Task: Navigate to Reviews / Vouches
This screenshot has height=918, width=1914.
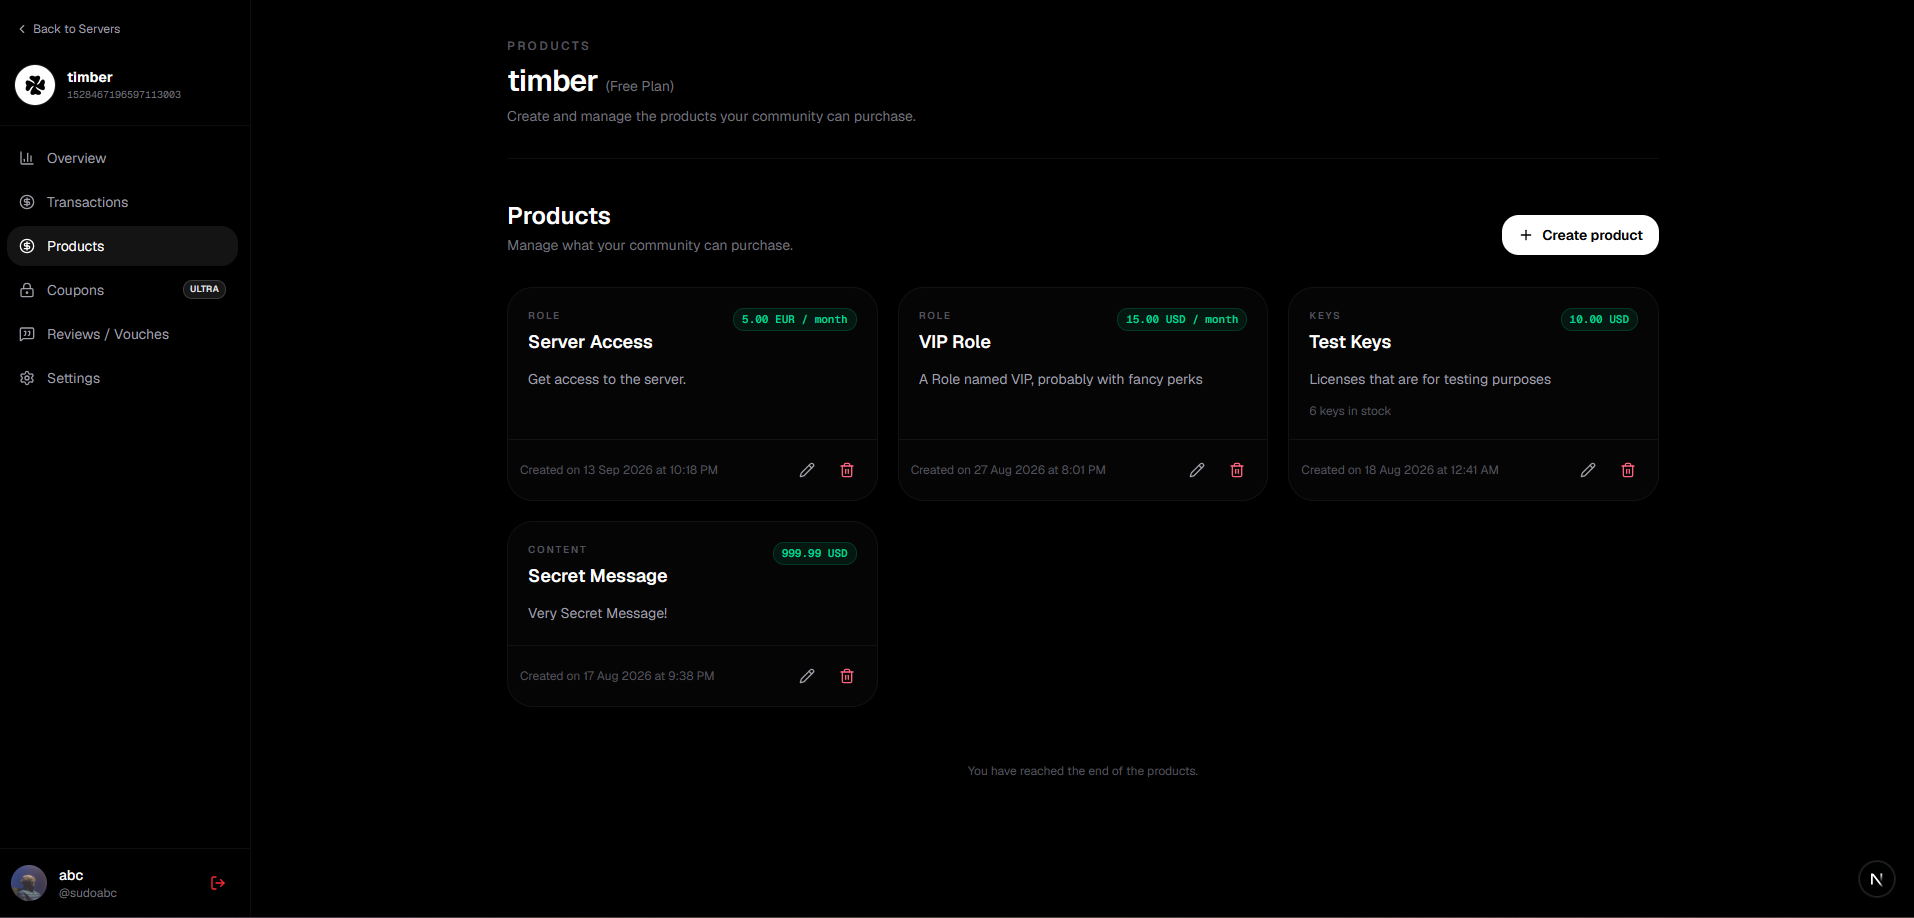Action: [x=122, y=334]
